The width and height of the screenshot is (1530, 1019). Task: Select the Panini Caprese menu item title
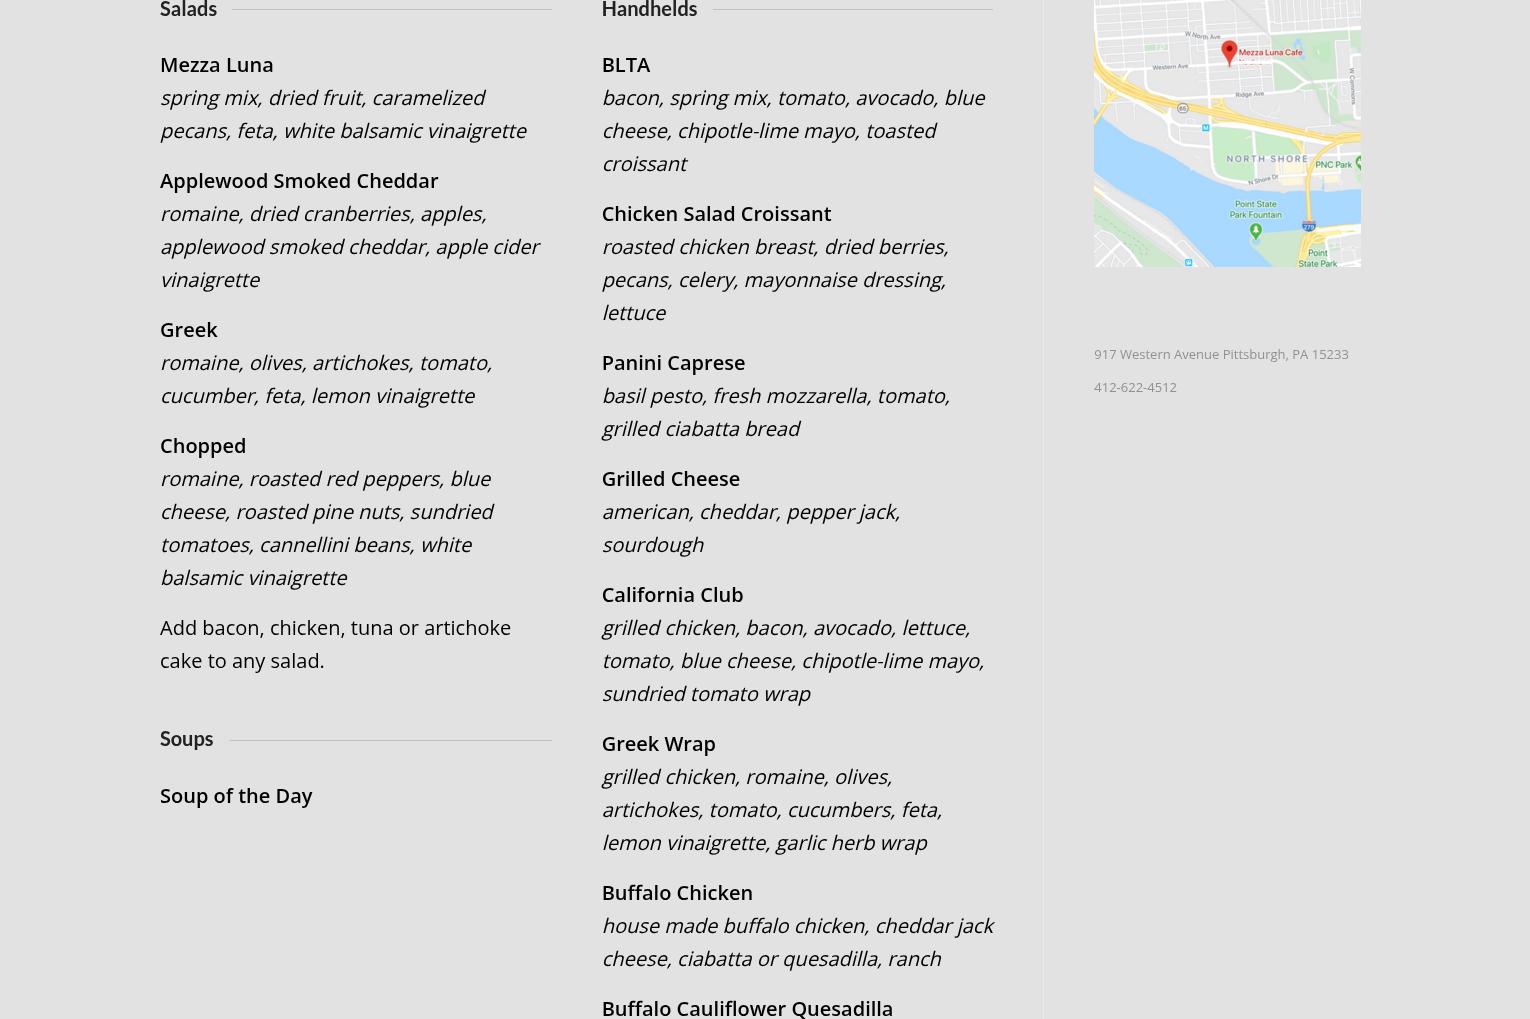[673, 362]
